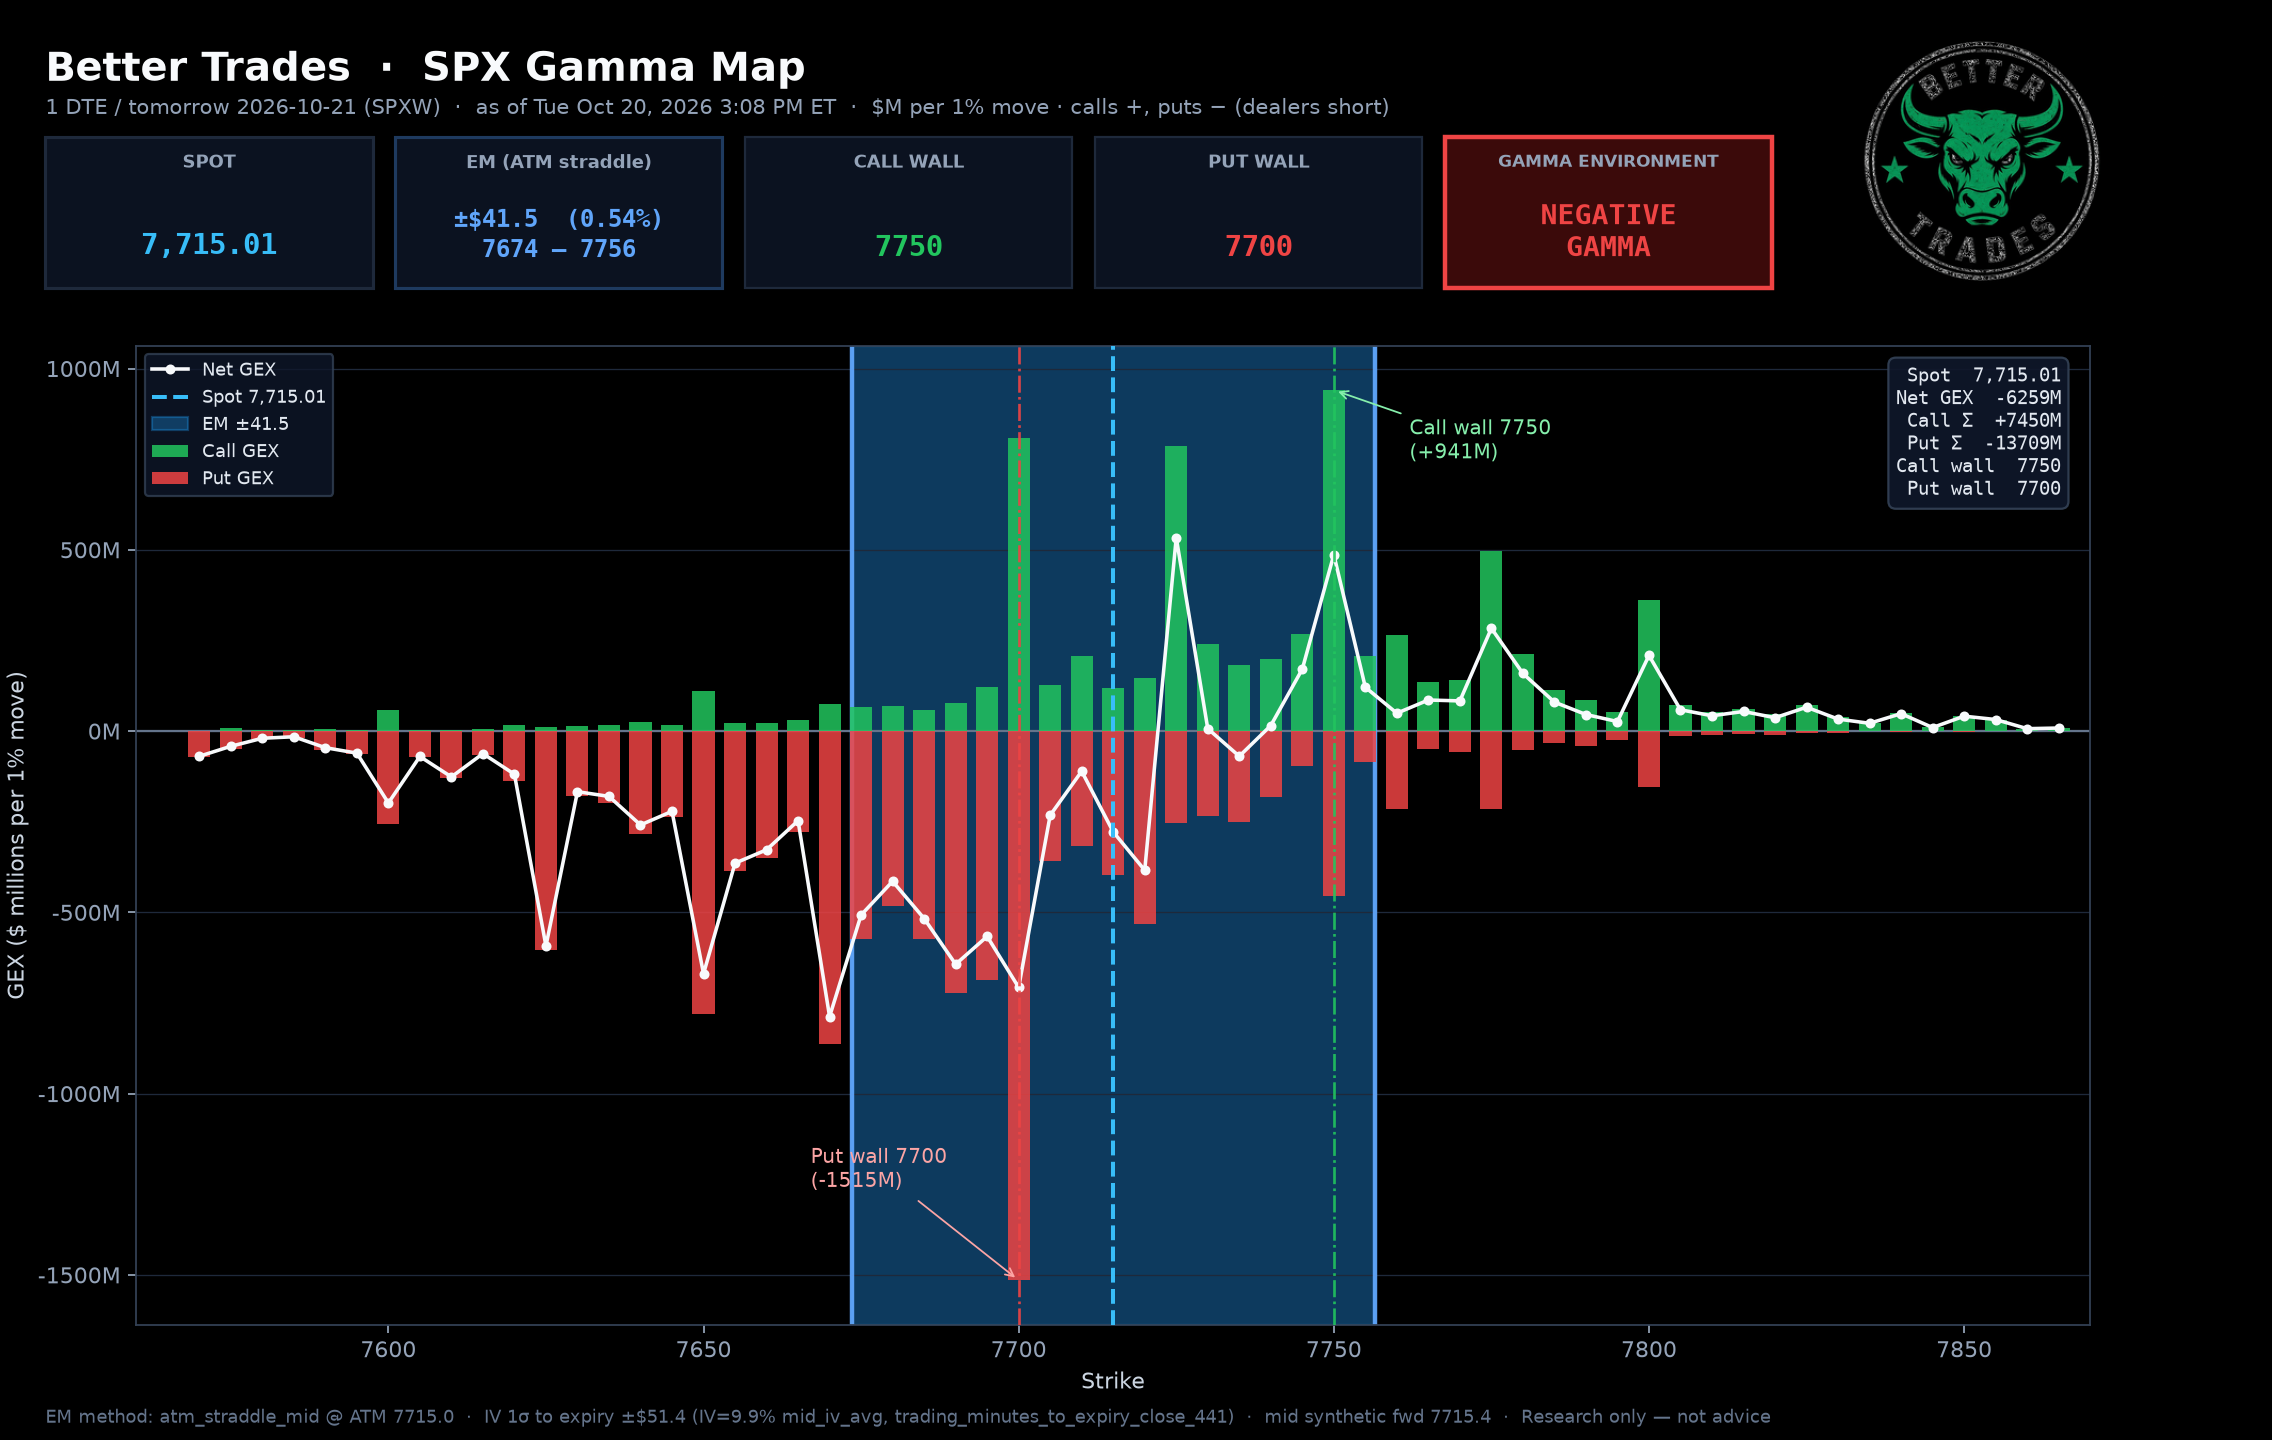
Task: Click the y-axis label -500M
Action: [85, 913]
